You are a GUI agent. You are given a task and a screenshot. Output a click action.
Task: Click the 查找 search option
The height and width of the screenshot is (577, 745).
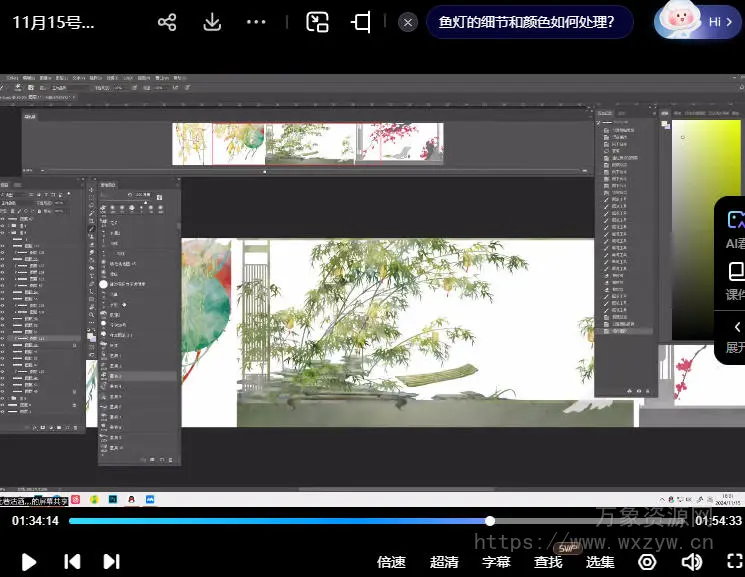point(548,562)
